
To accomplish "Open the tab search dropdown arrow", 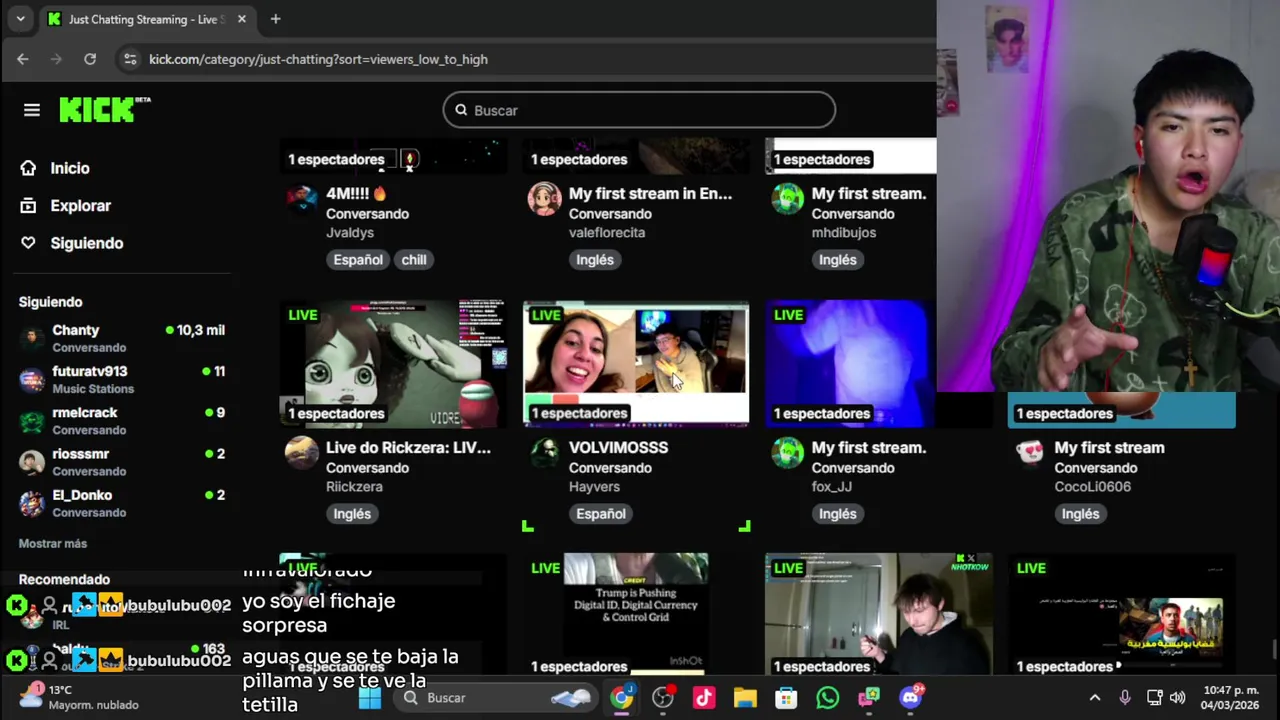I will pos(20,19).
